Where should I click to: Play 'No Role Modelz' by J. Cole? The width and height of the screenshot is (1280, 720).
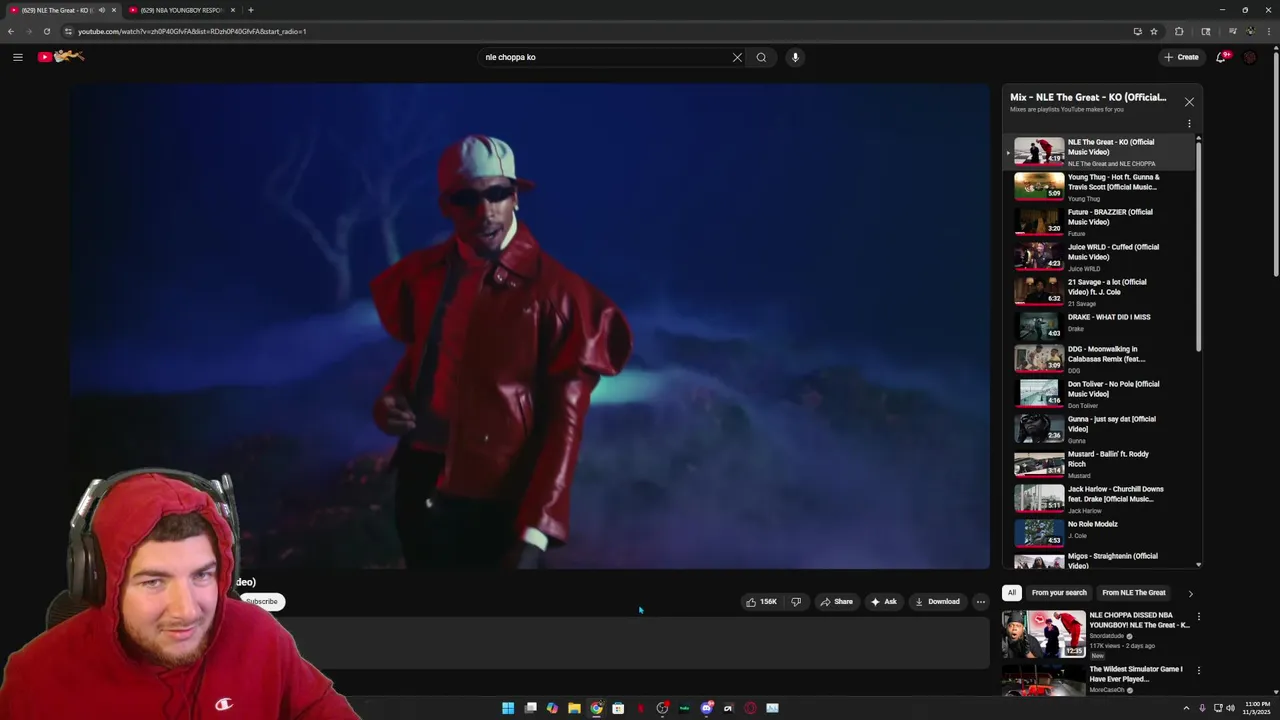click(1098, 532)
